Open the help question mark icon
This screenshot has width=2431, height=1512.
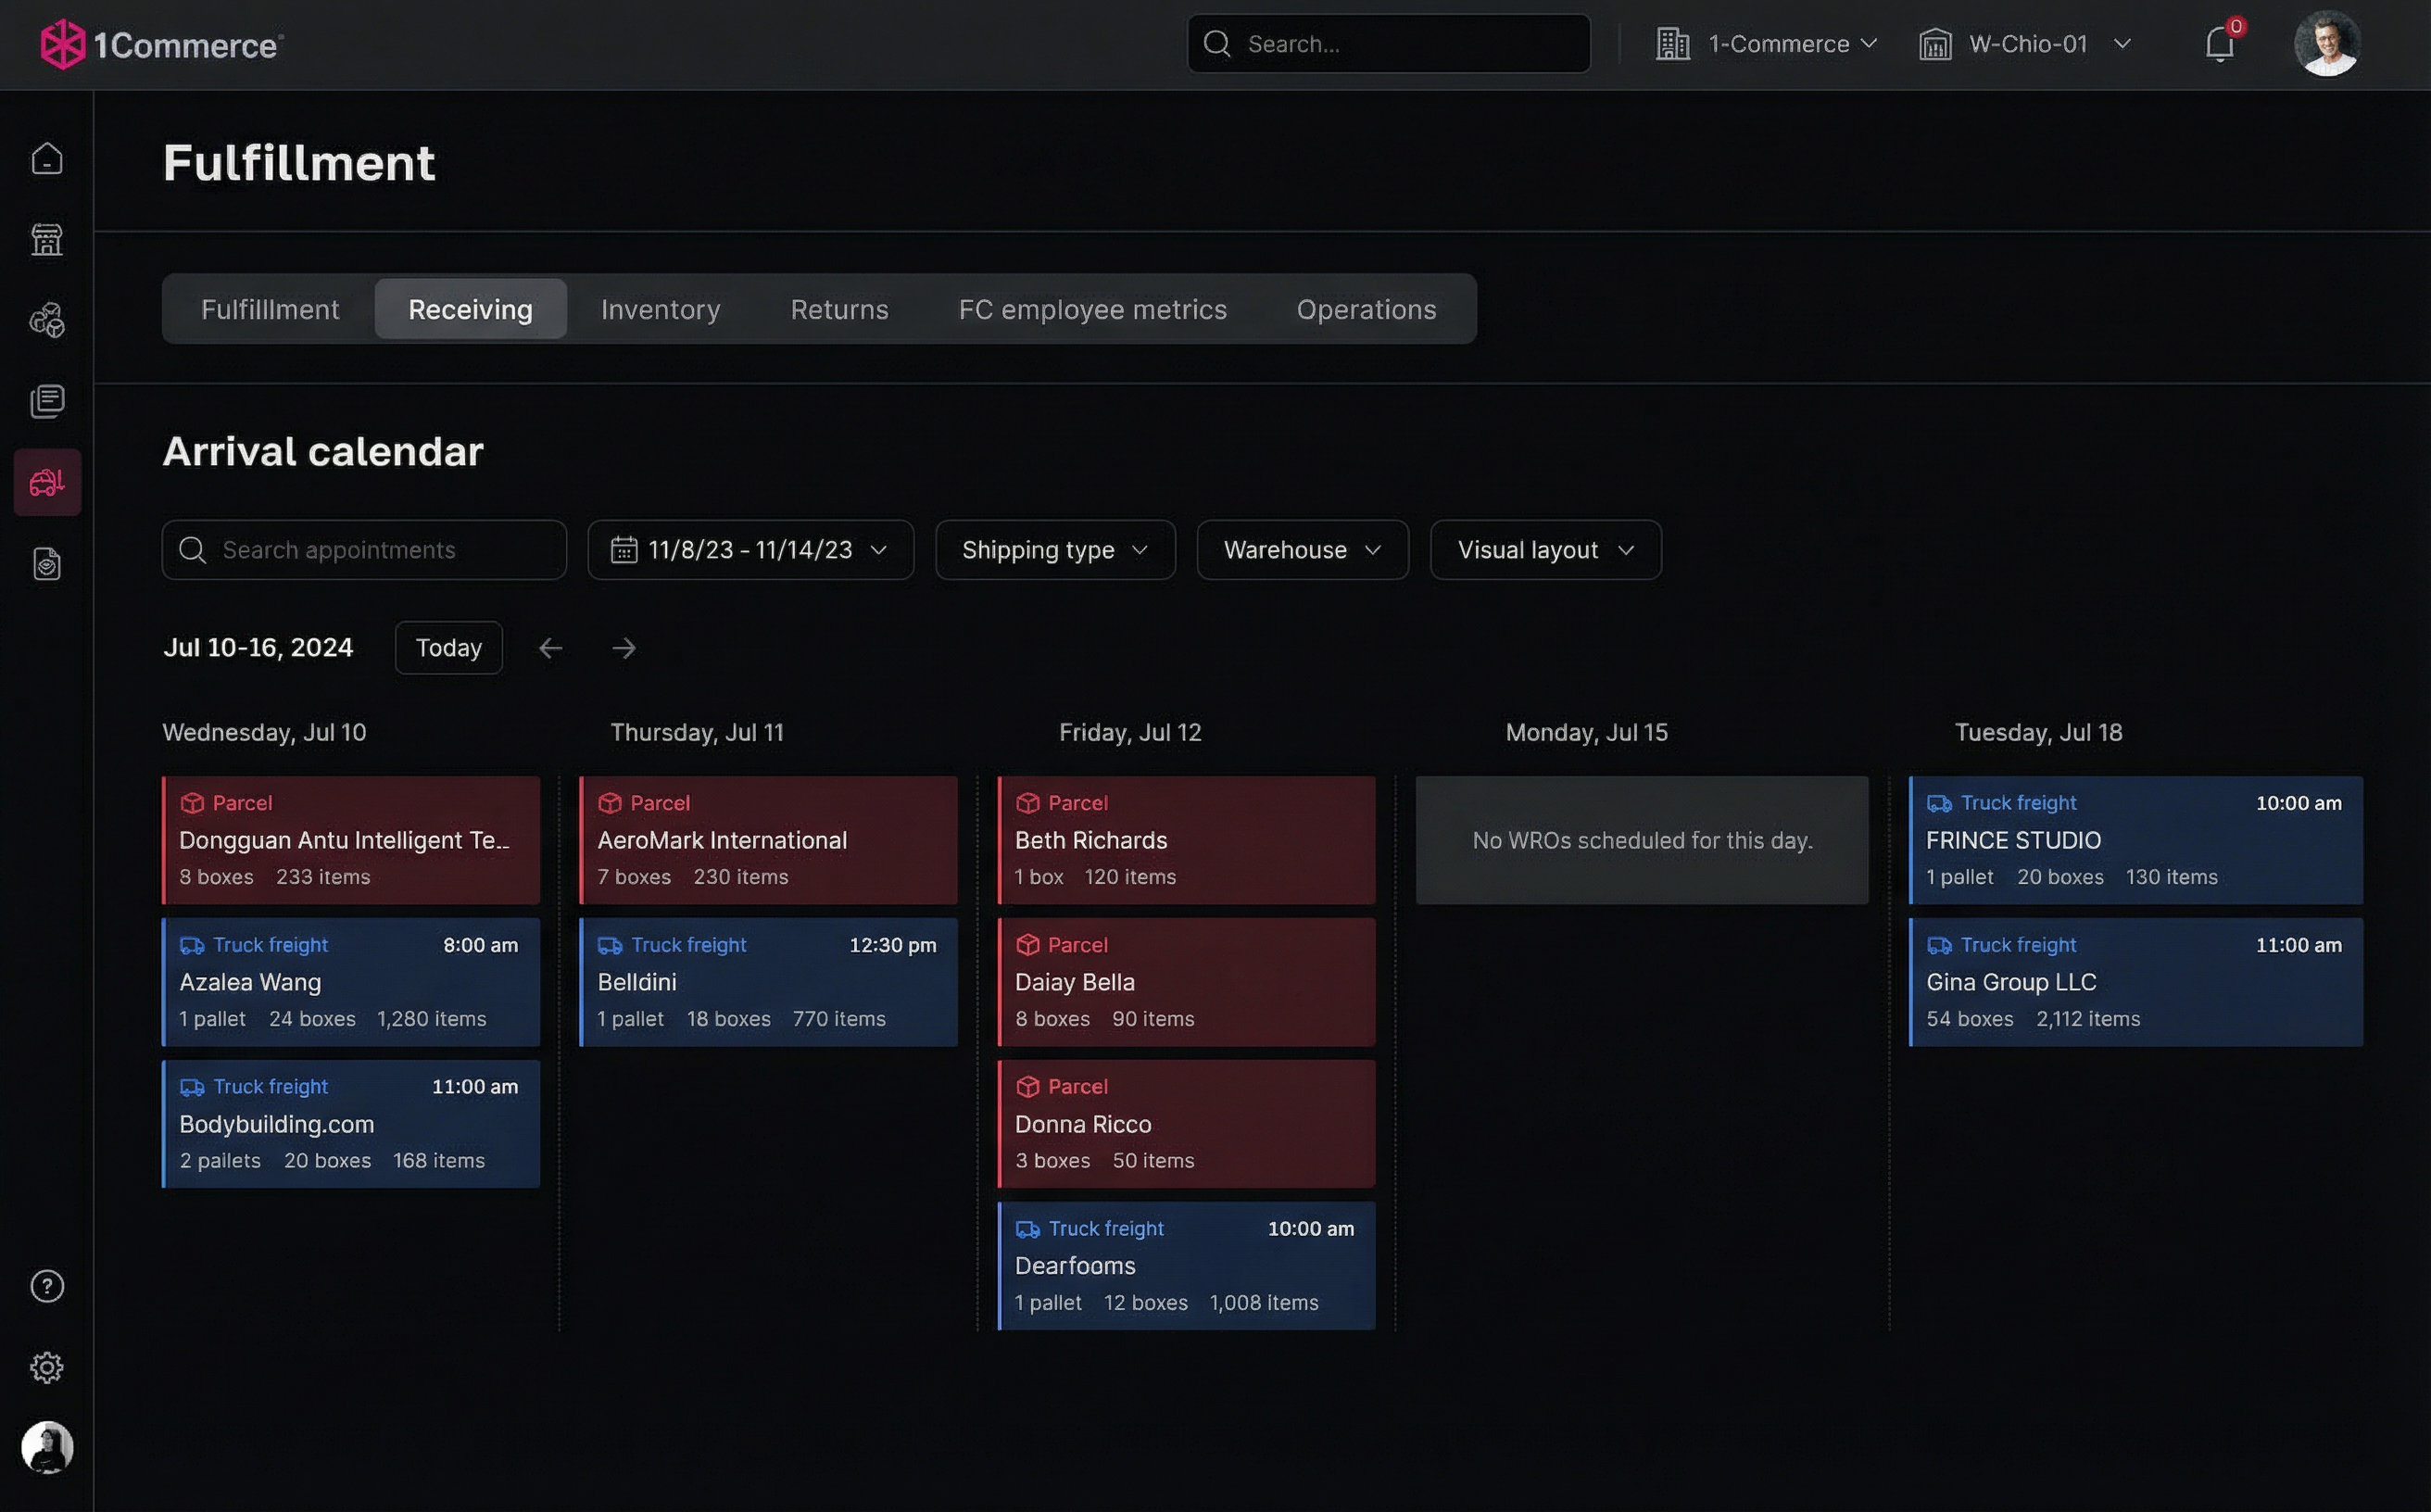click(x=47, y=1286)
